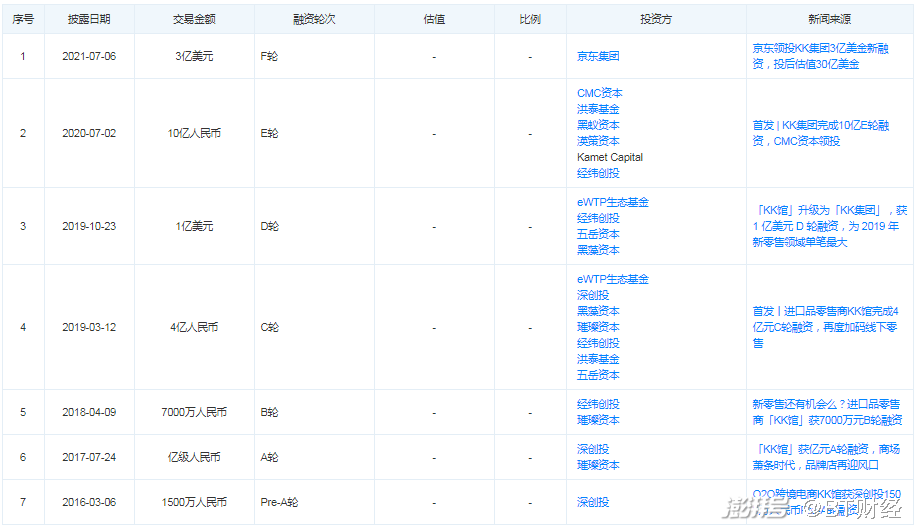Select the date 2019-10-23
This screenshot has height=526, width=916.
pyautogui.click(x=89, y=226)
